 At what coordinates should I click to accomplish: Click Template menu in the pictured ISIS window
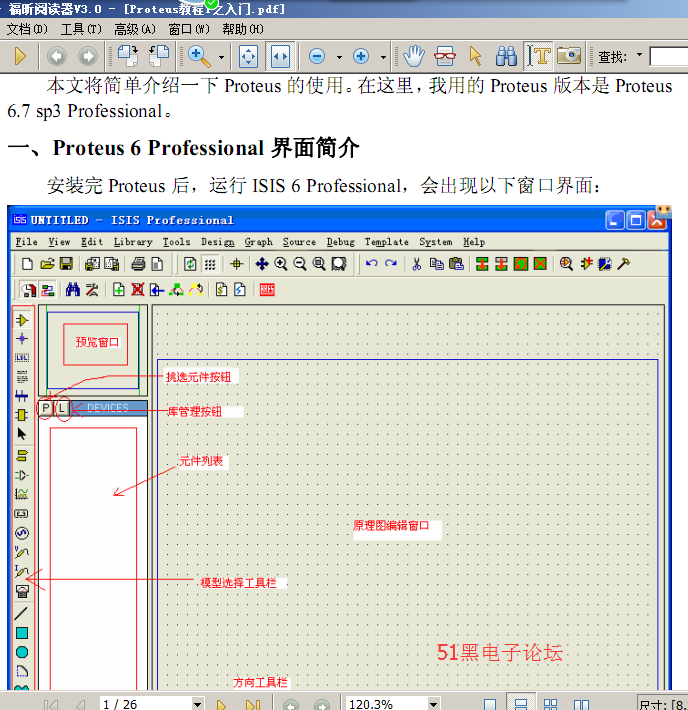[x=387, y=242]
